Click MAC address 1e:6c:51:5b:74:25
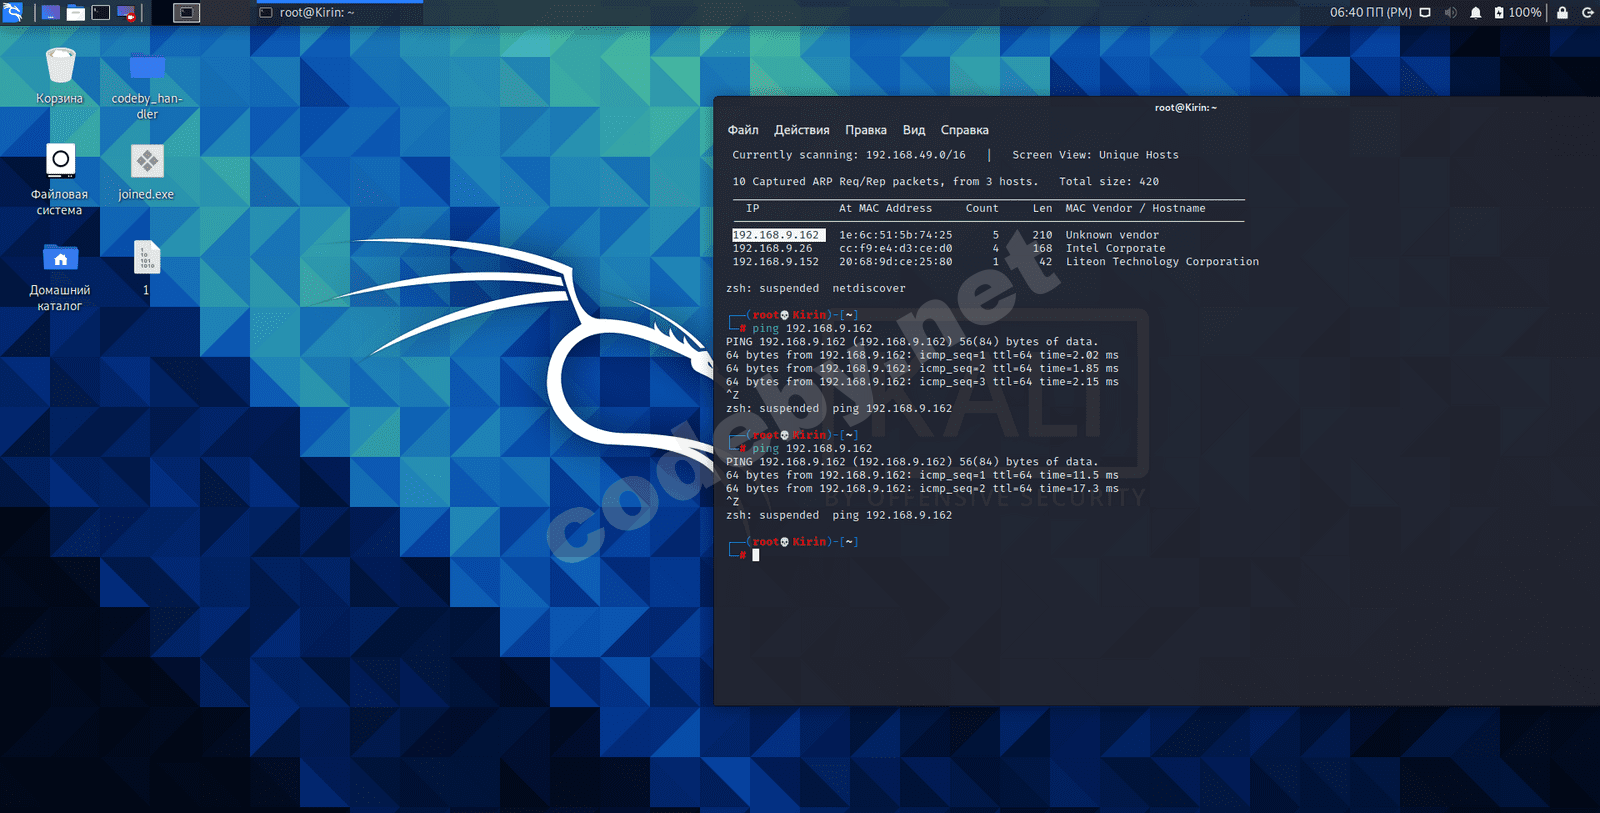Image resolution: width=1600 pixels, height=813 pixels. (x=895, y=235)
